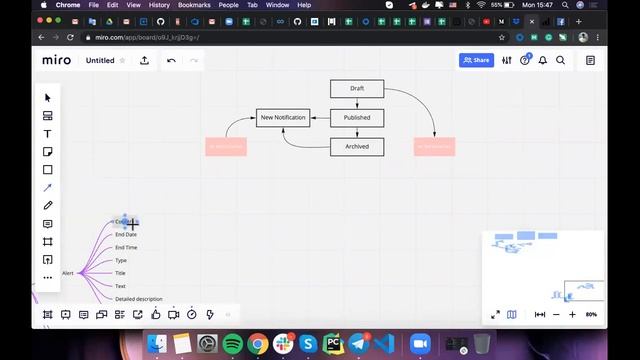Select the Archived box in the diagram
The width and height of the screenshot is (640, 360).
[357, 147]
